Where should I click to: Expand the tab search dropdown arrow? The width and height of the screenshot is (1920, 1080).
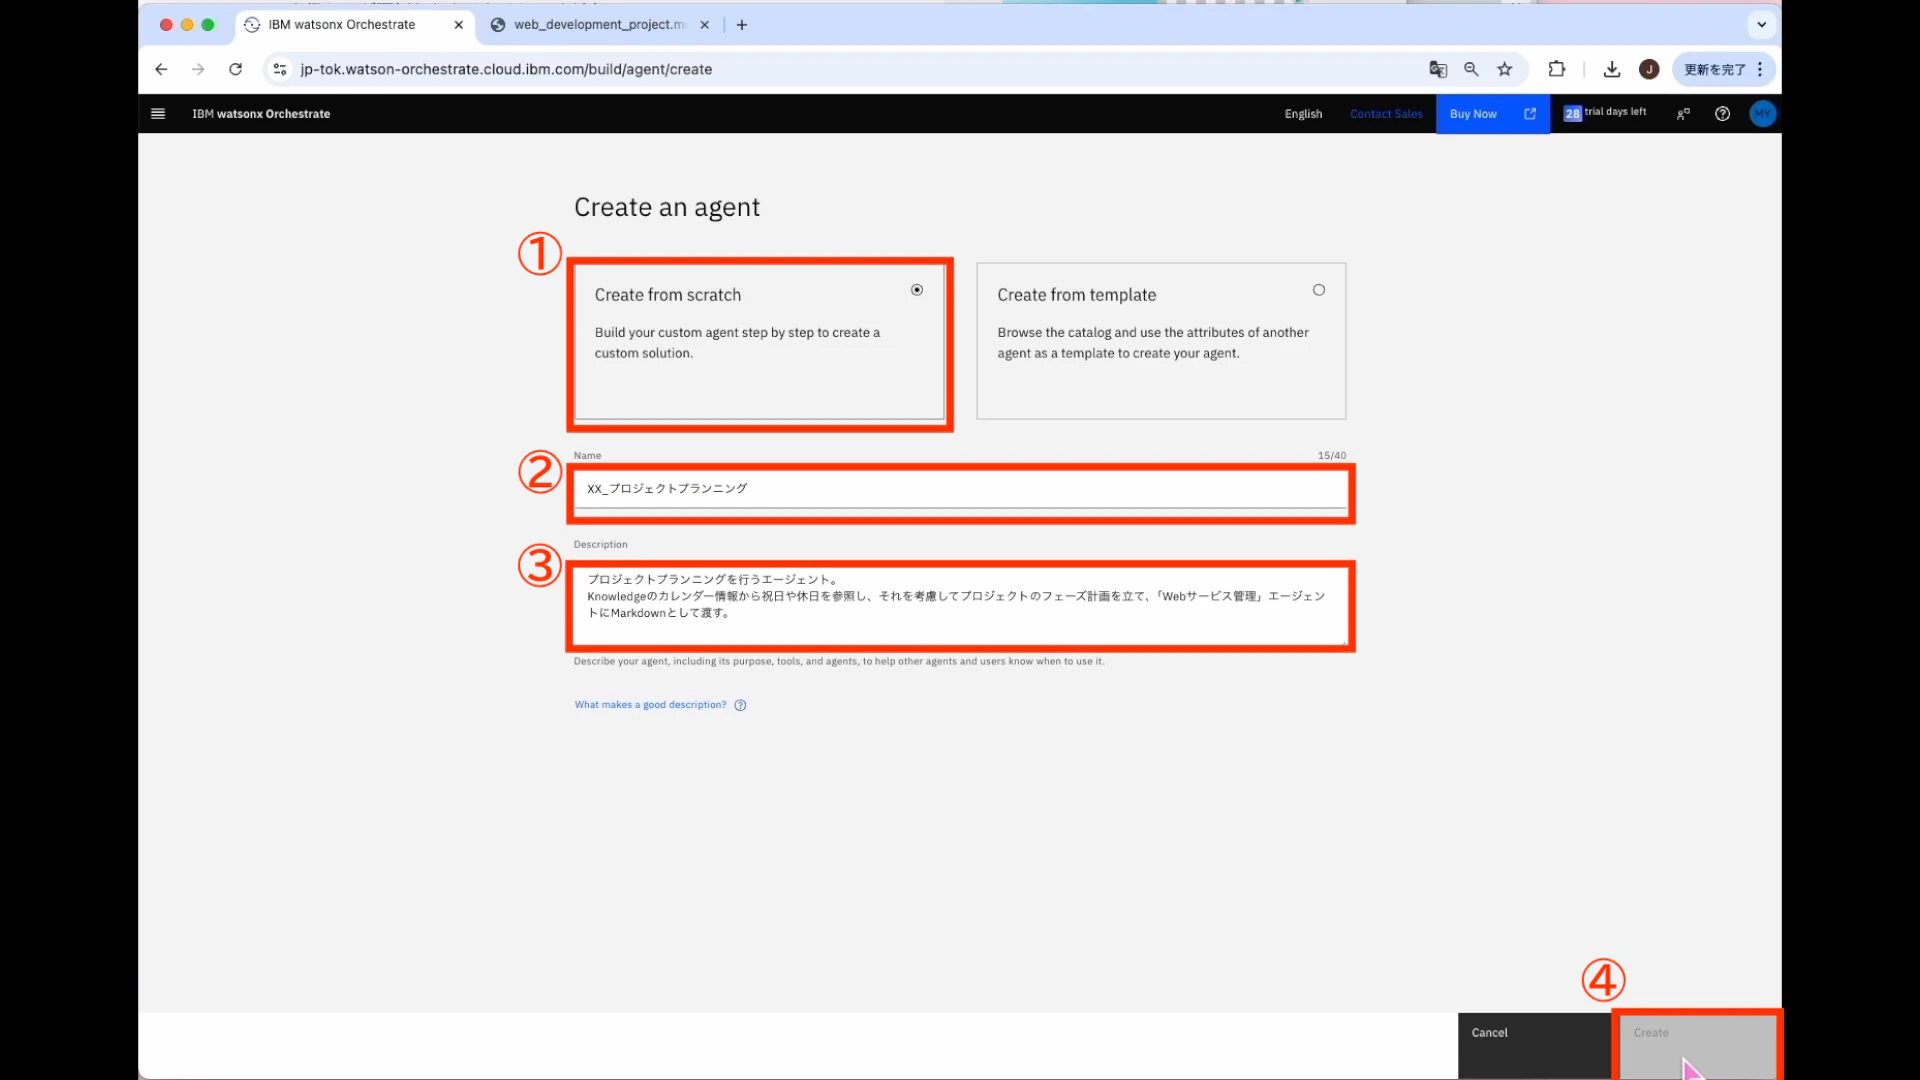(x=1762, y=25)
